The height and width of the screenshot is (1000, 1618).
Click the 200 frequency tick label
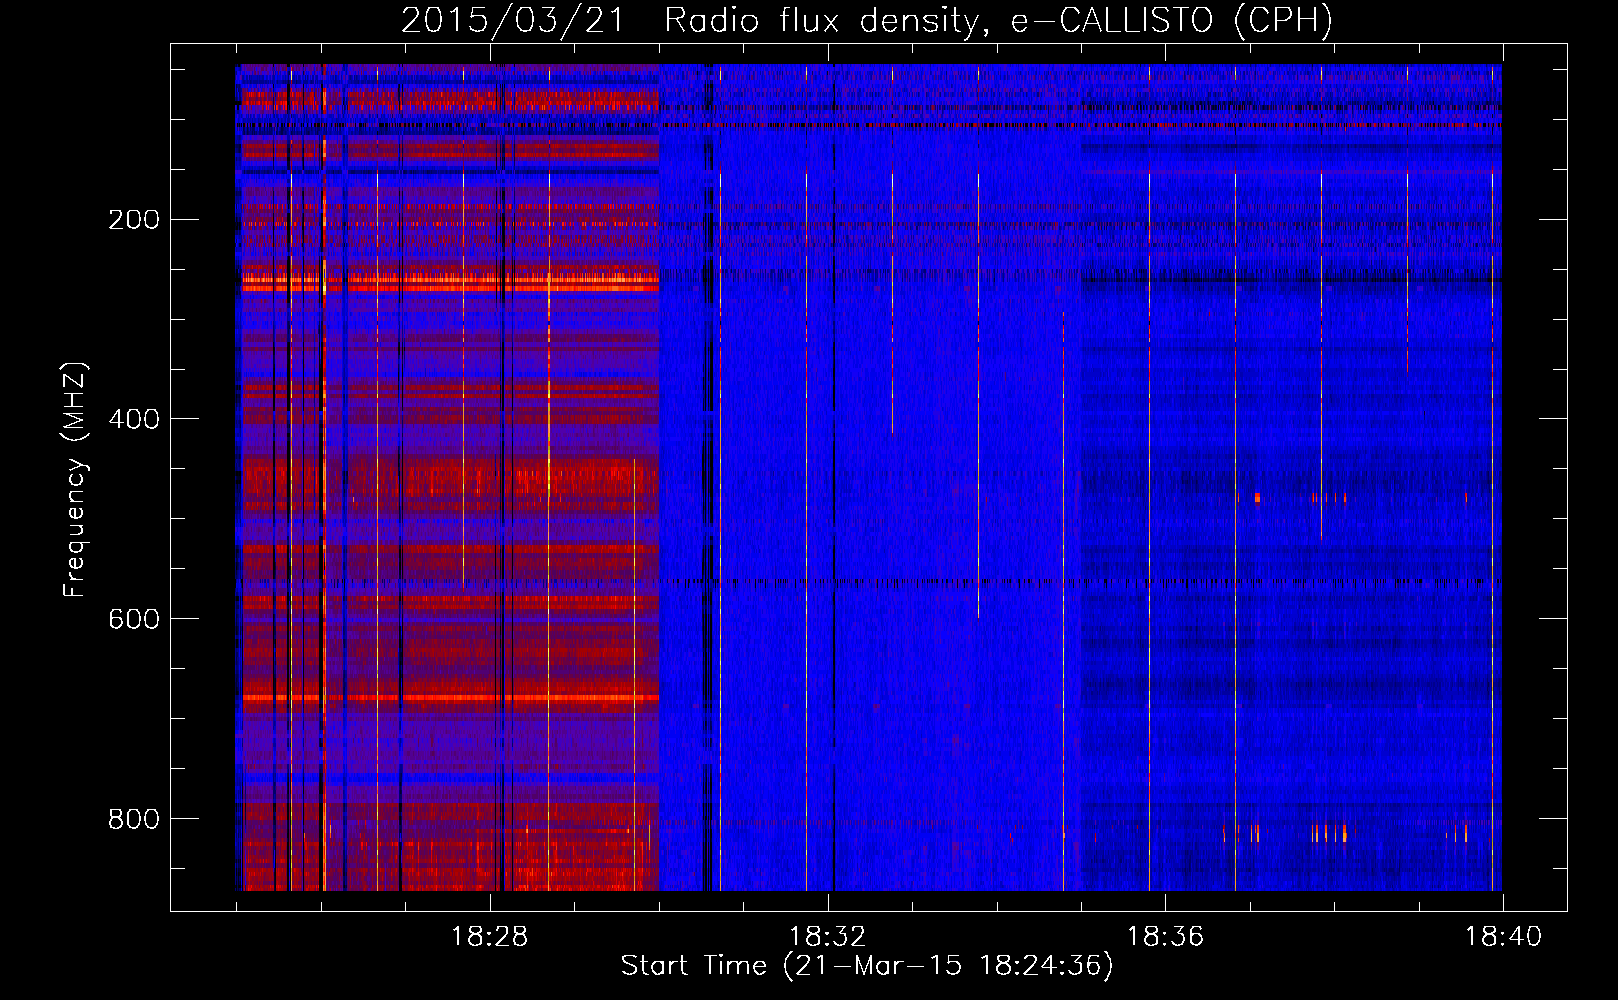point(134,220)
